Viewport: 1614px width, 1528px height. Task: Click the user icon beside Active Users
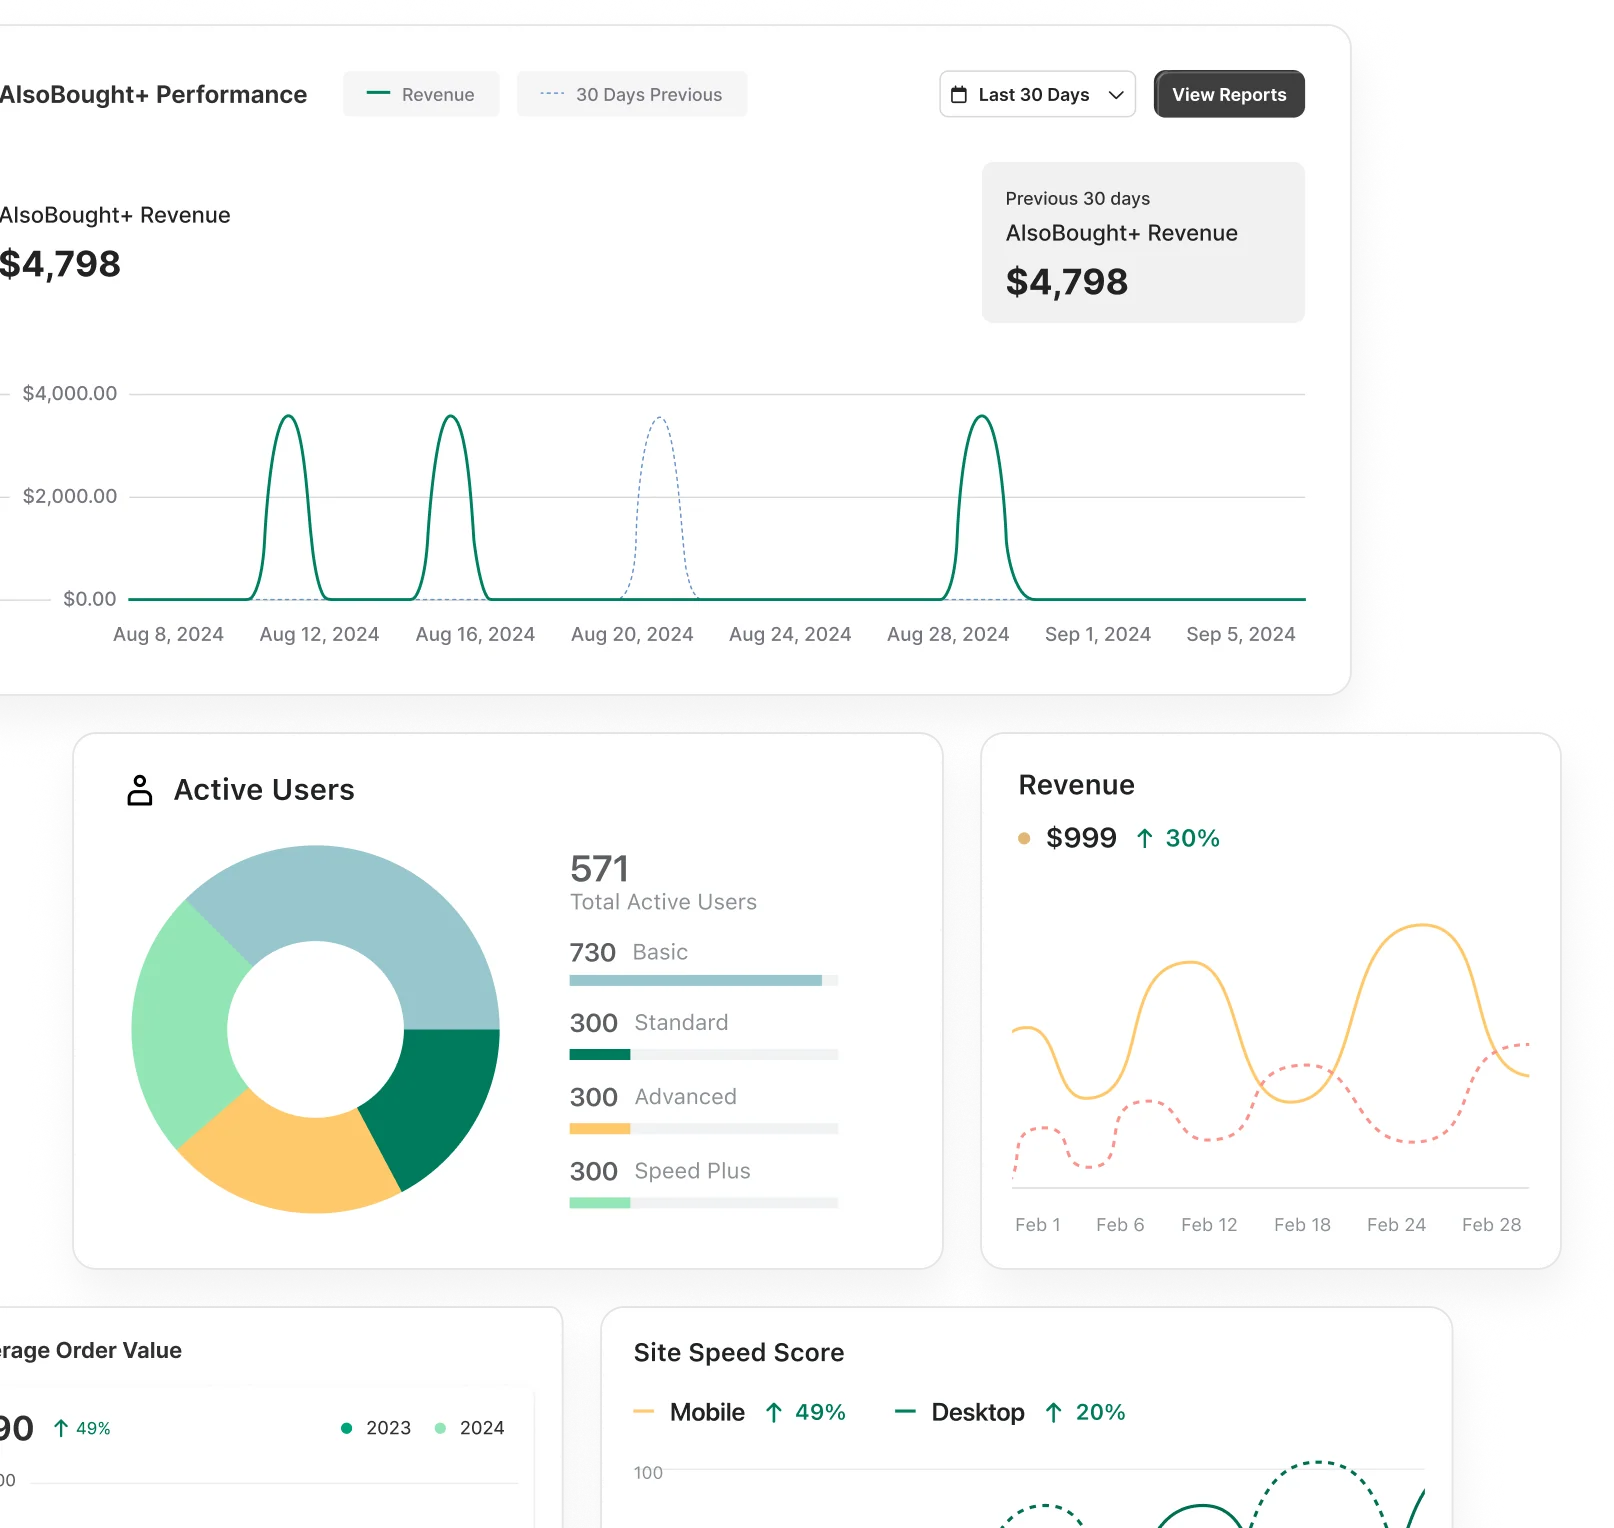click(140, 790)
